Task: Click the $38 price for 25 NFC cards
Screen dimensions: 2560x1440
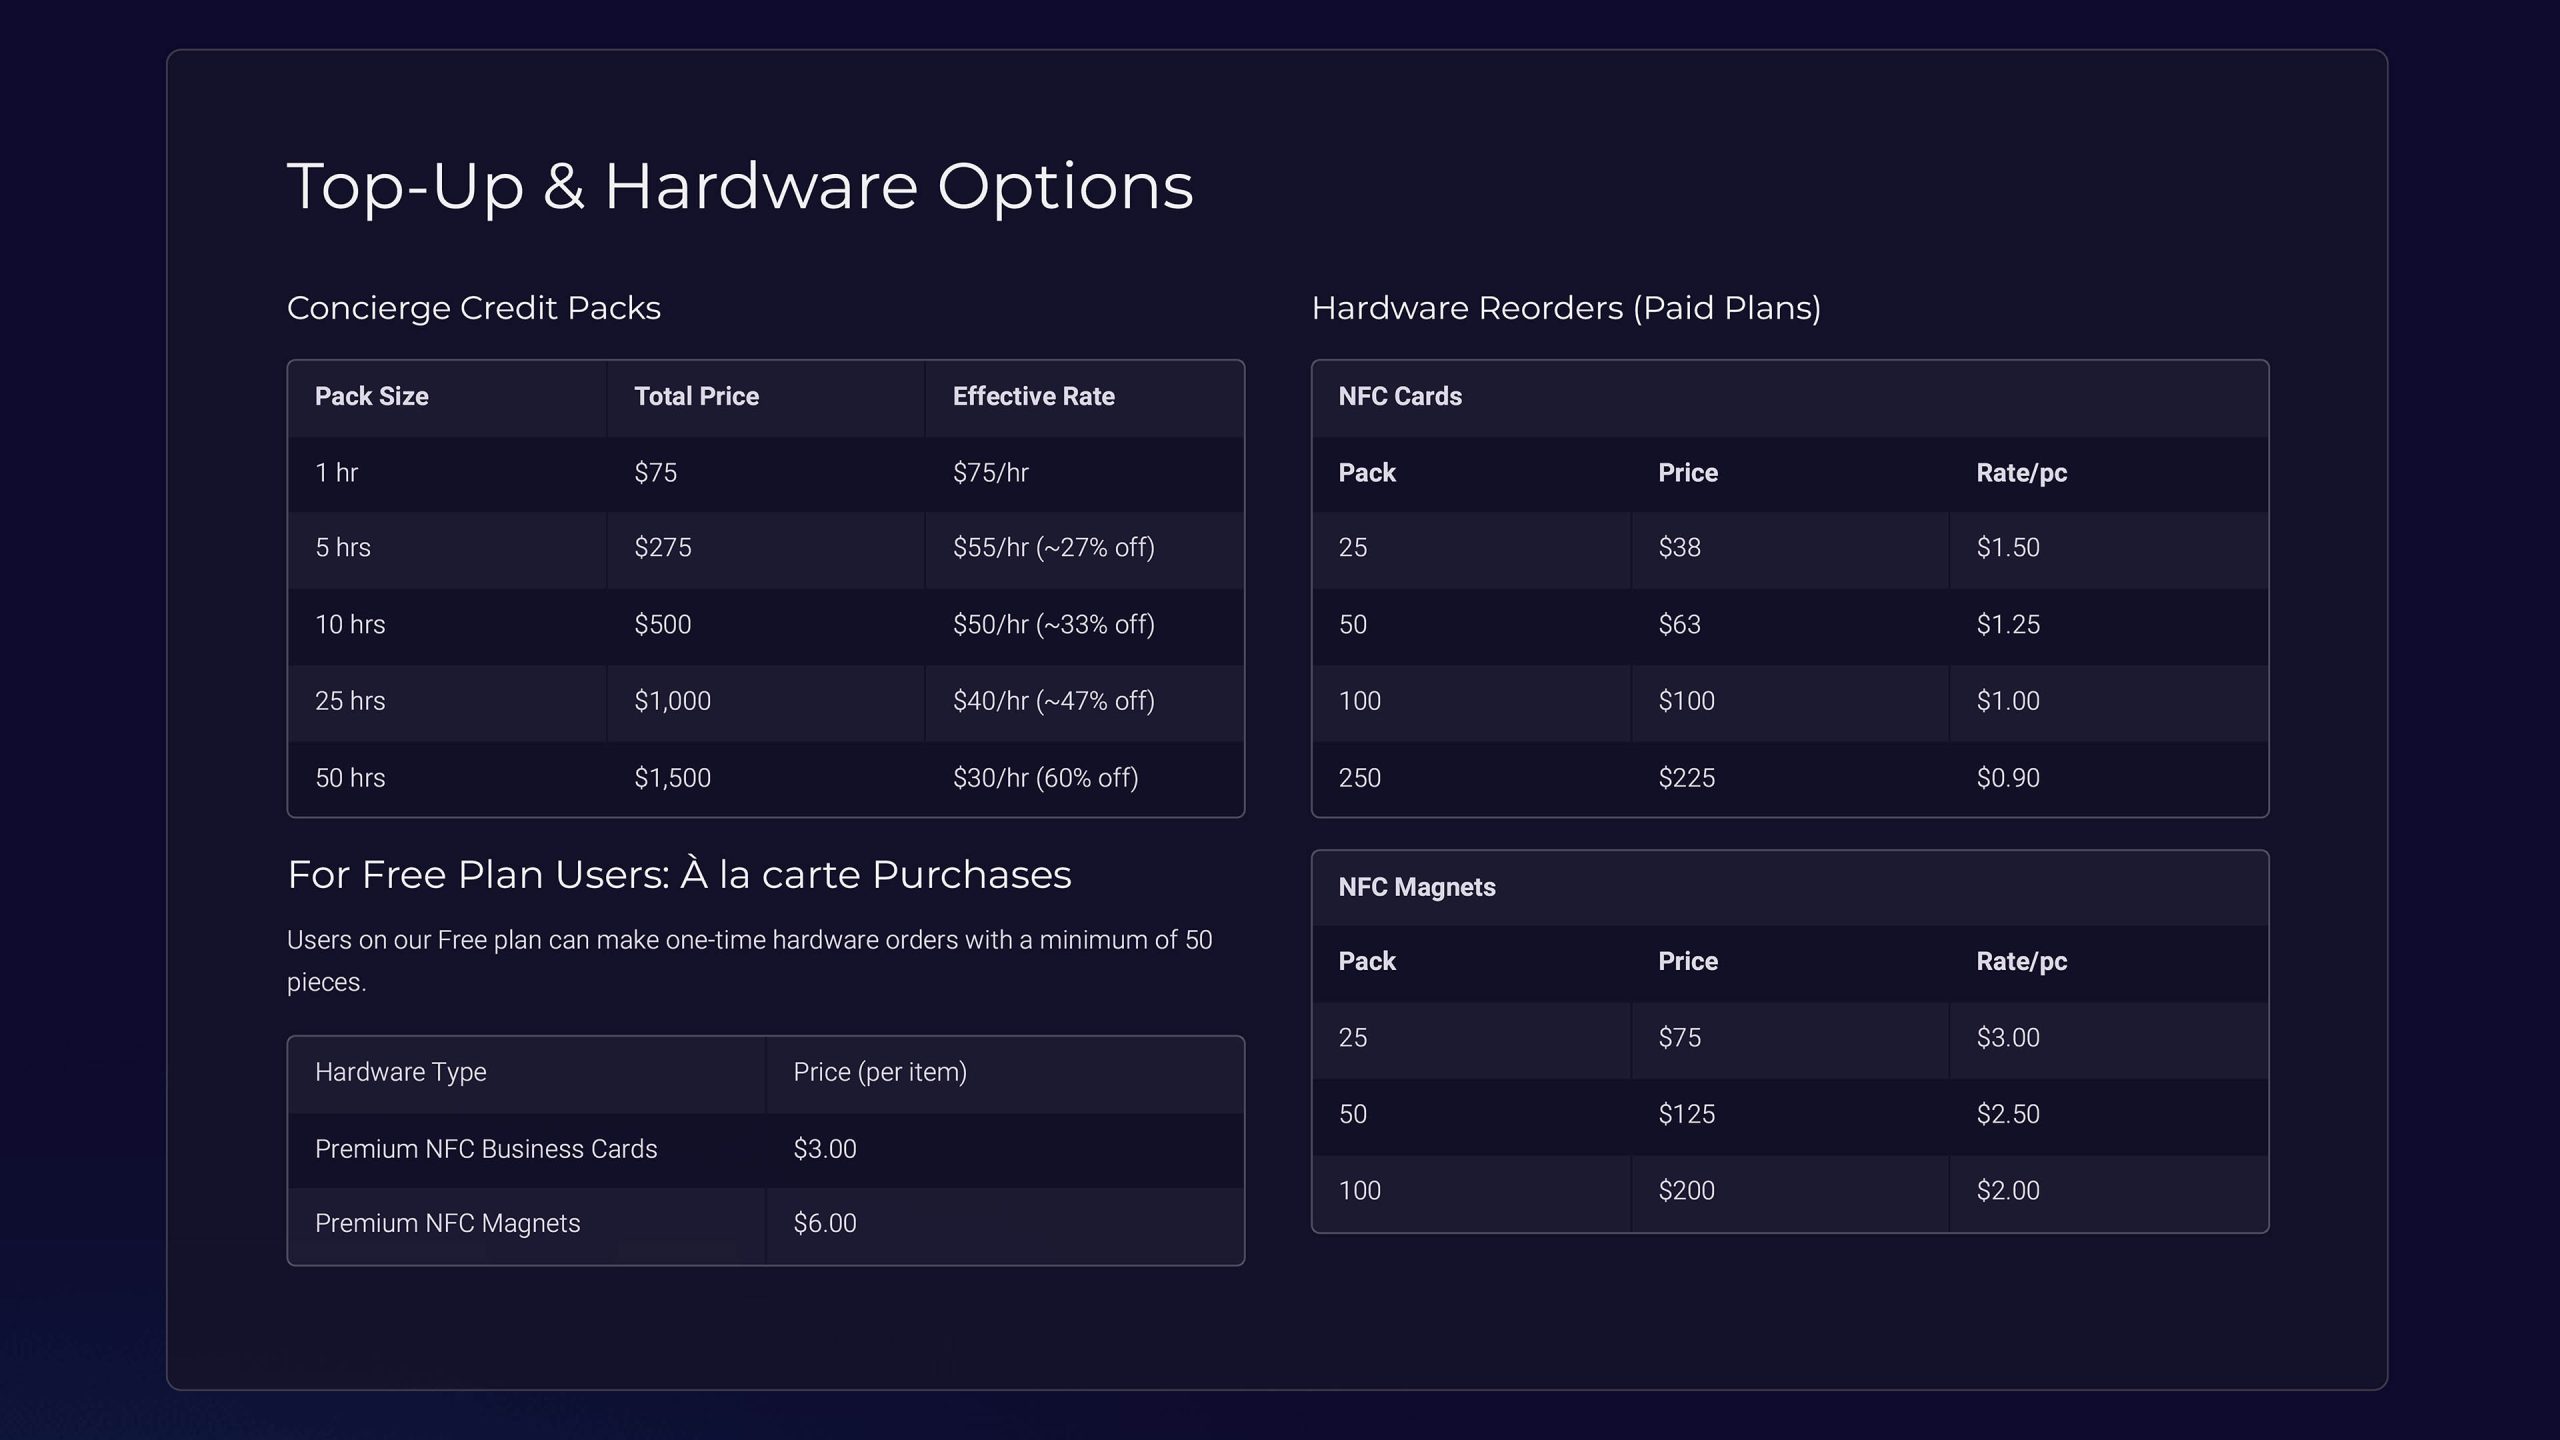Action: (x=1679, y=548)
